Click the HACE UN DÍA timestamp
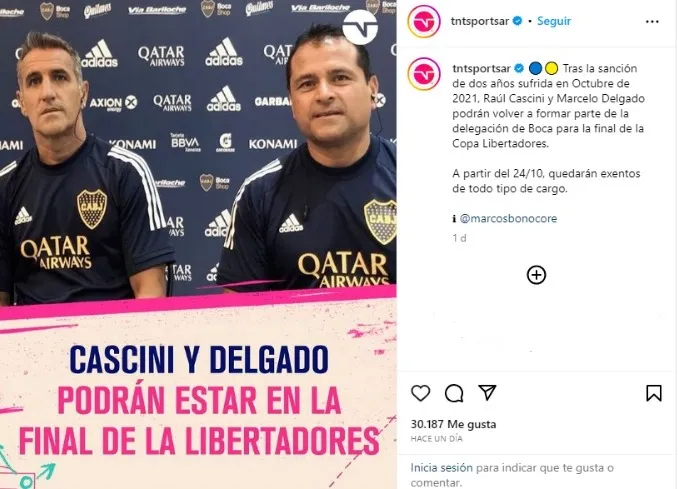 point(436,438)
